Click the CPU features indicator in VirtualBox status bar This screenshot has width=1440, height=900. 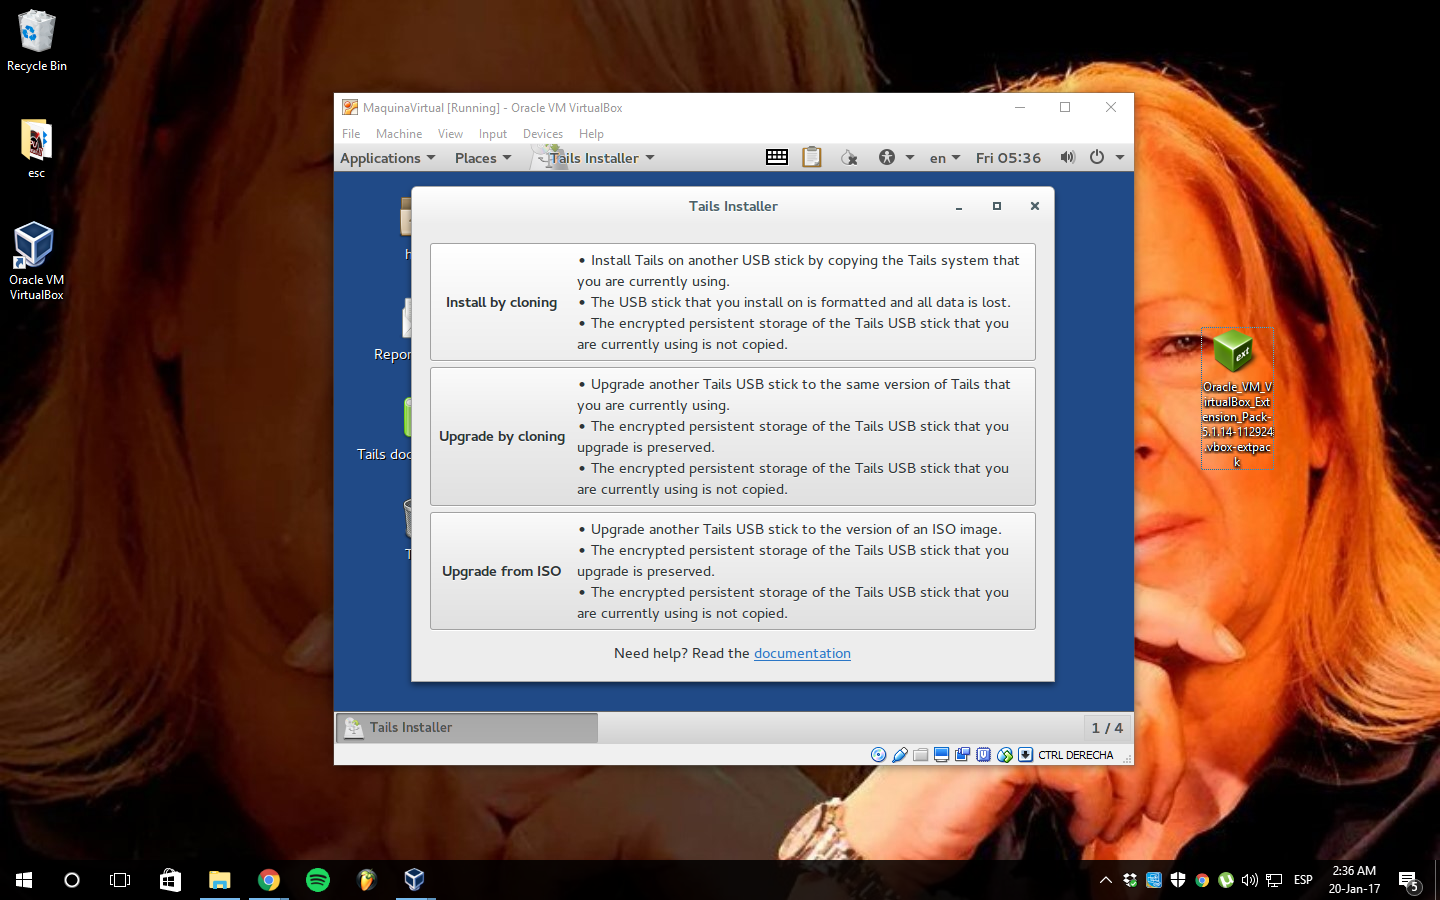click(984, 755)
